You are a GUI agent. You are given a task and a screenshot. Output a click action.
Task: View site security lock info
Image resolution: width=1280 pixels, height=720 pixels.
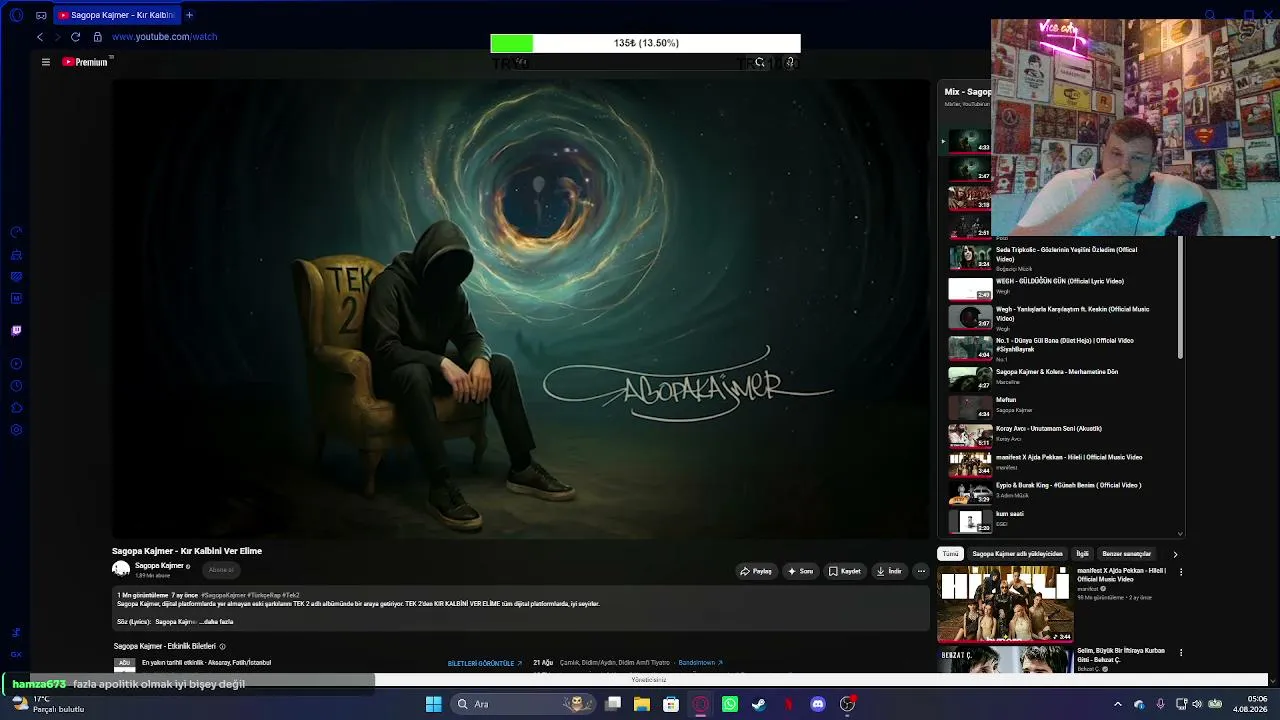tap(97, 37)
